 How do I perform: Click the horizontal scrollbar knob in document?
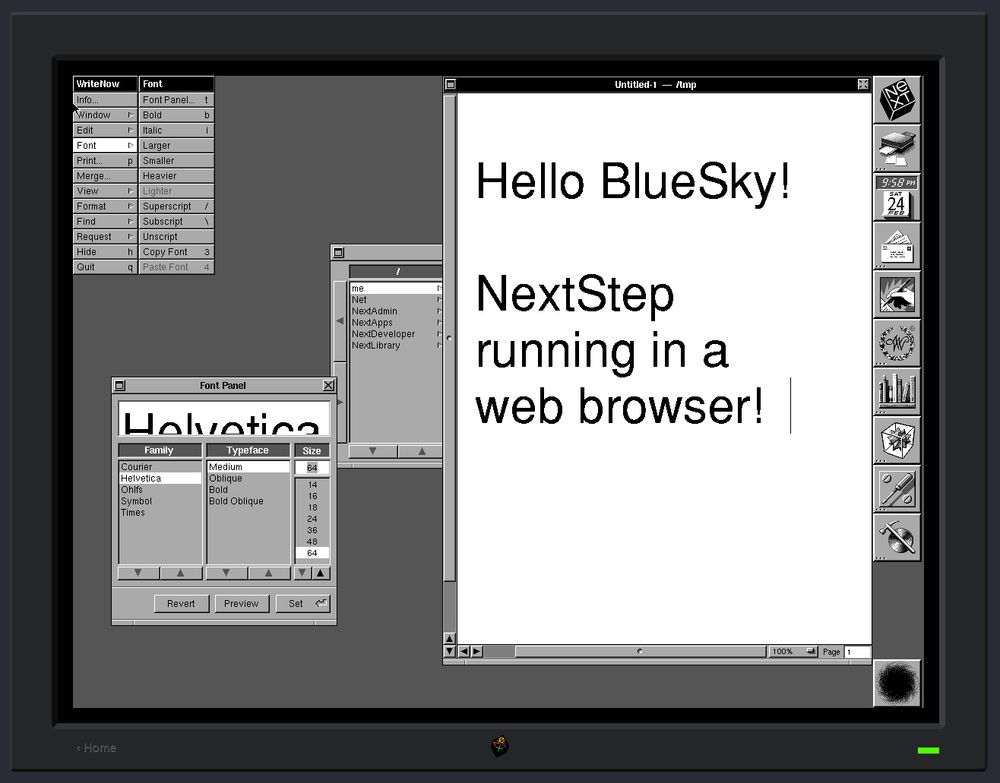coord(640,652)
